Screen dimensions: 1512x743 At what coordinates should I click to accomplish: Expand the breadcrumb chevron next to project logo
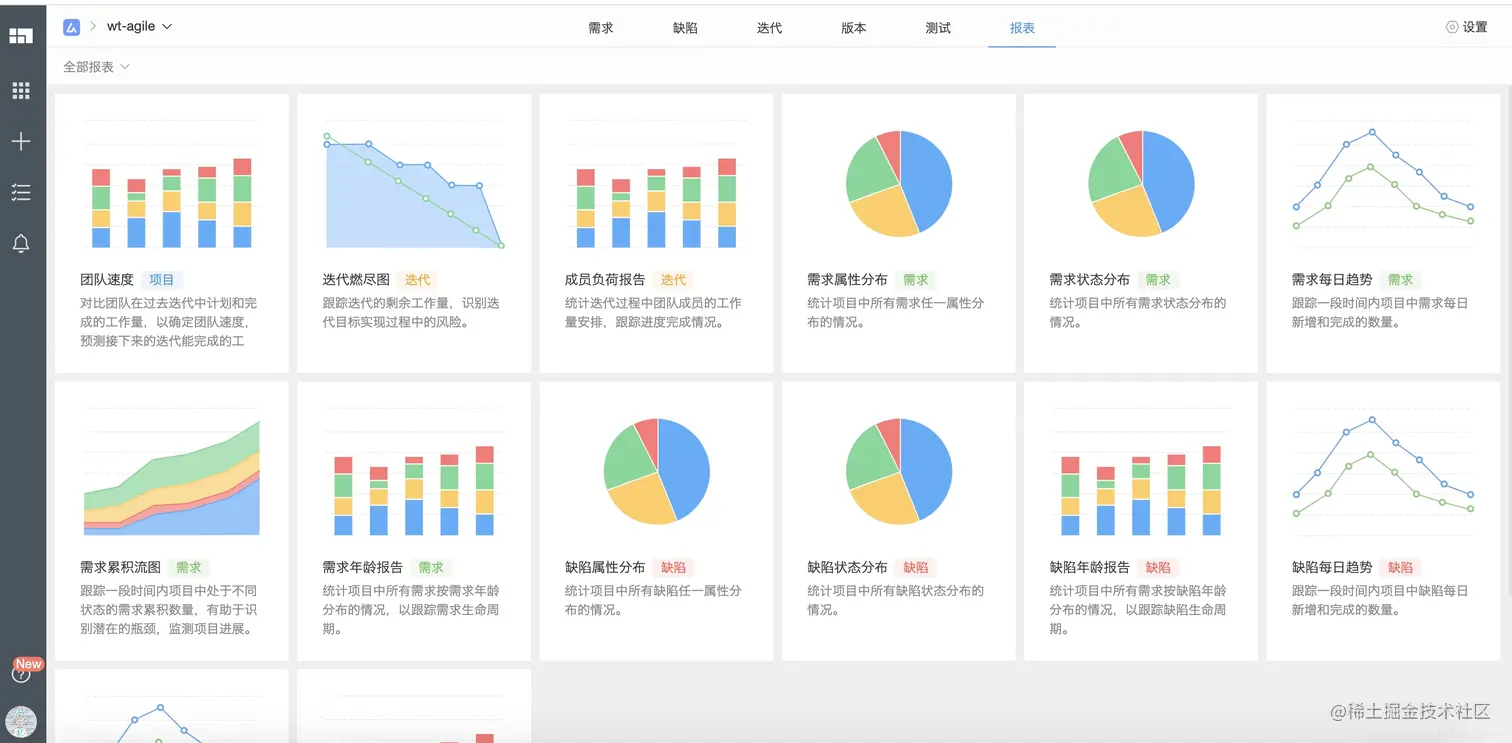[x=92, y=28]
